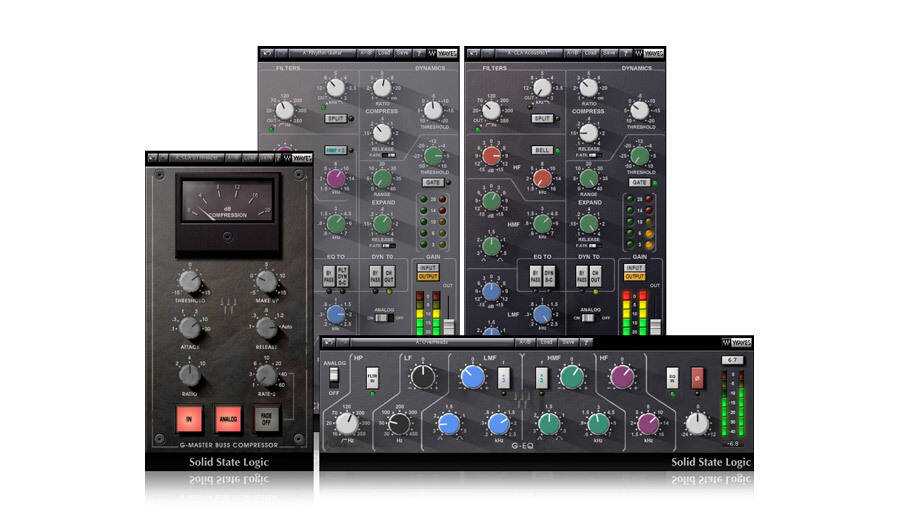This screenshot has height=511, width=900.
Task: Click the HP frequency knob on the G-EQ
Action: point(347,424)
